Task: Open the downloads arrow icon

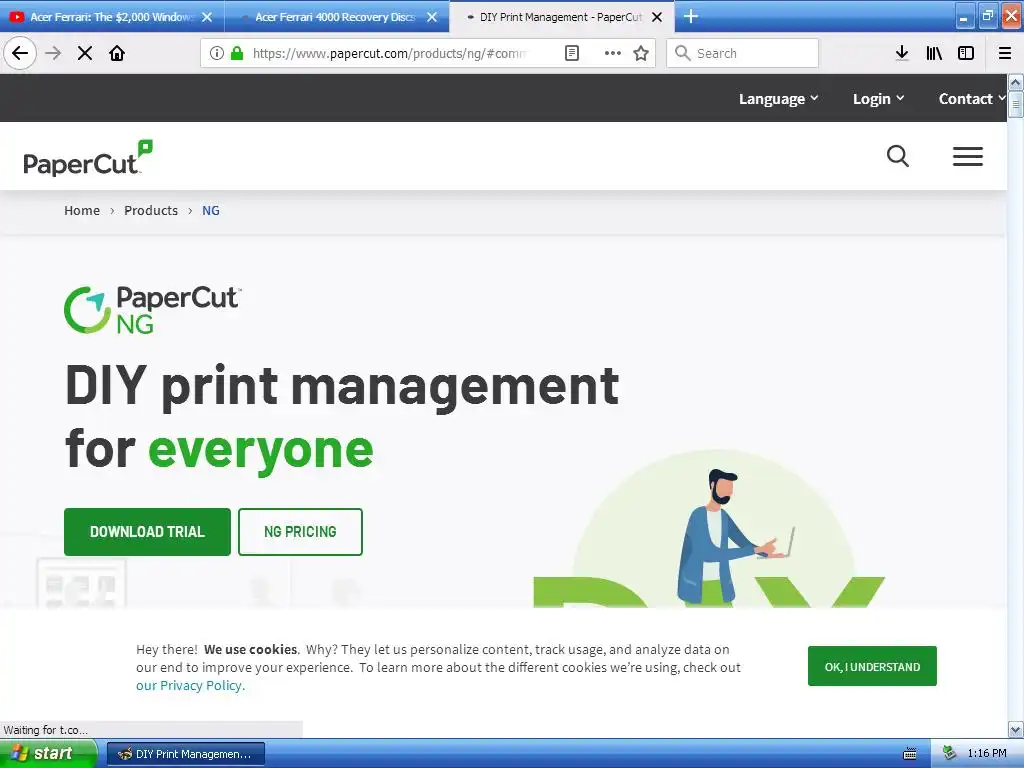Action: 902,53
